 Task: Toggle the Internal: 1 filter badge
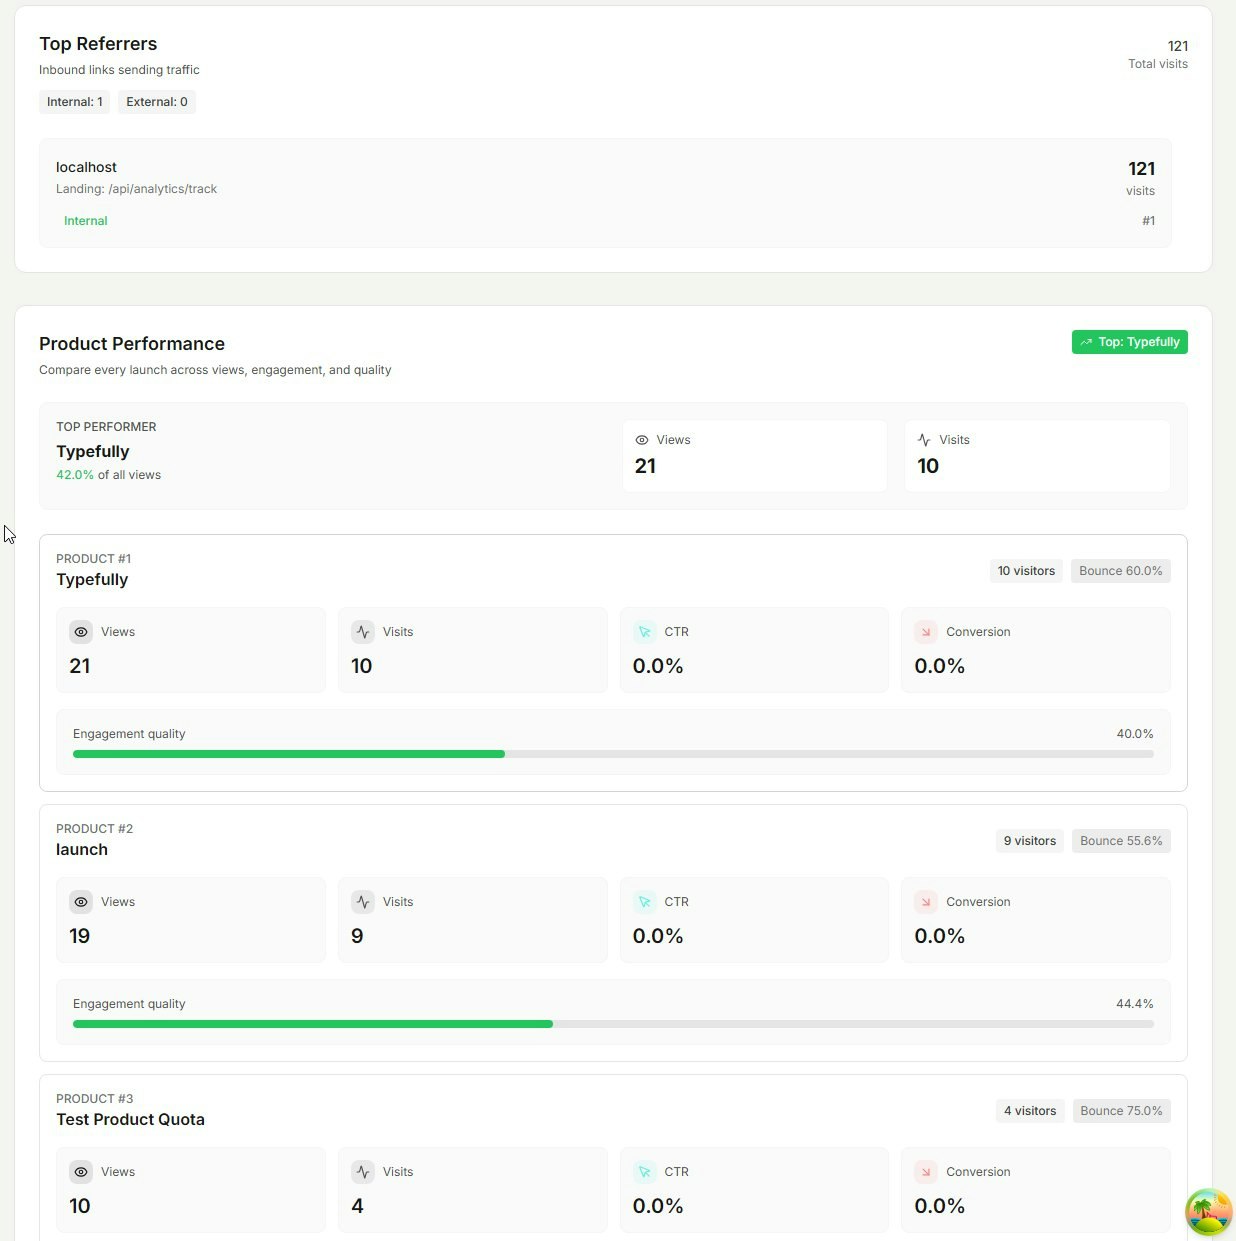pyautogui.click(x=74, y=101)
